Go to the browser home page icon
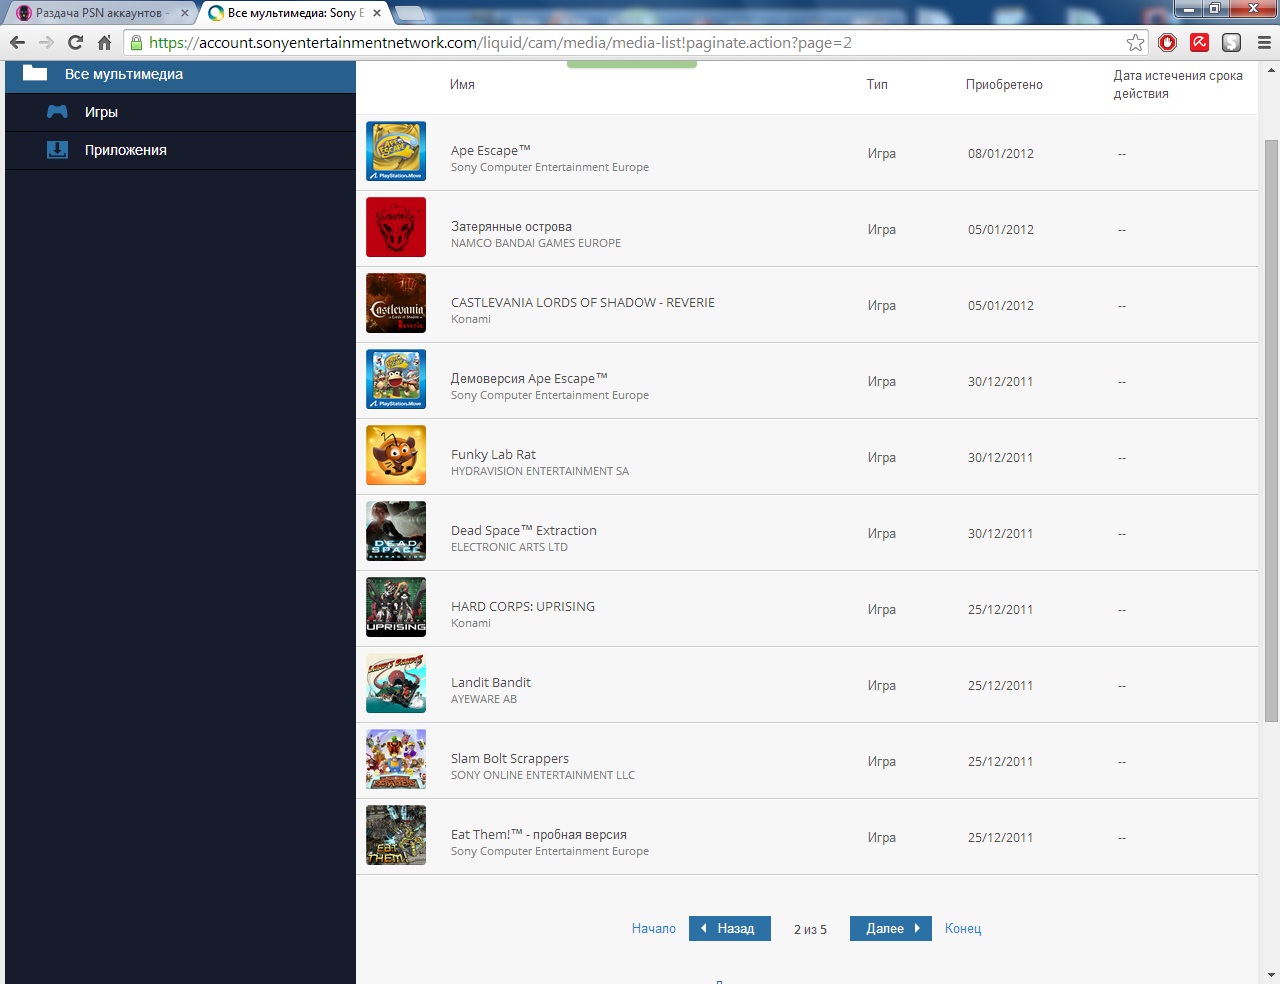The image size is (1280, 984). [104, 42]
